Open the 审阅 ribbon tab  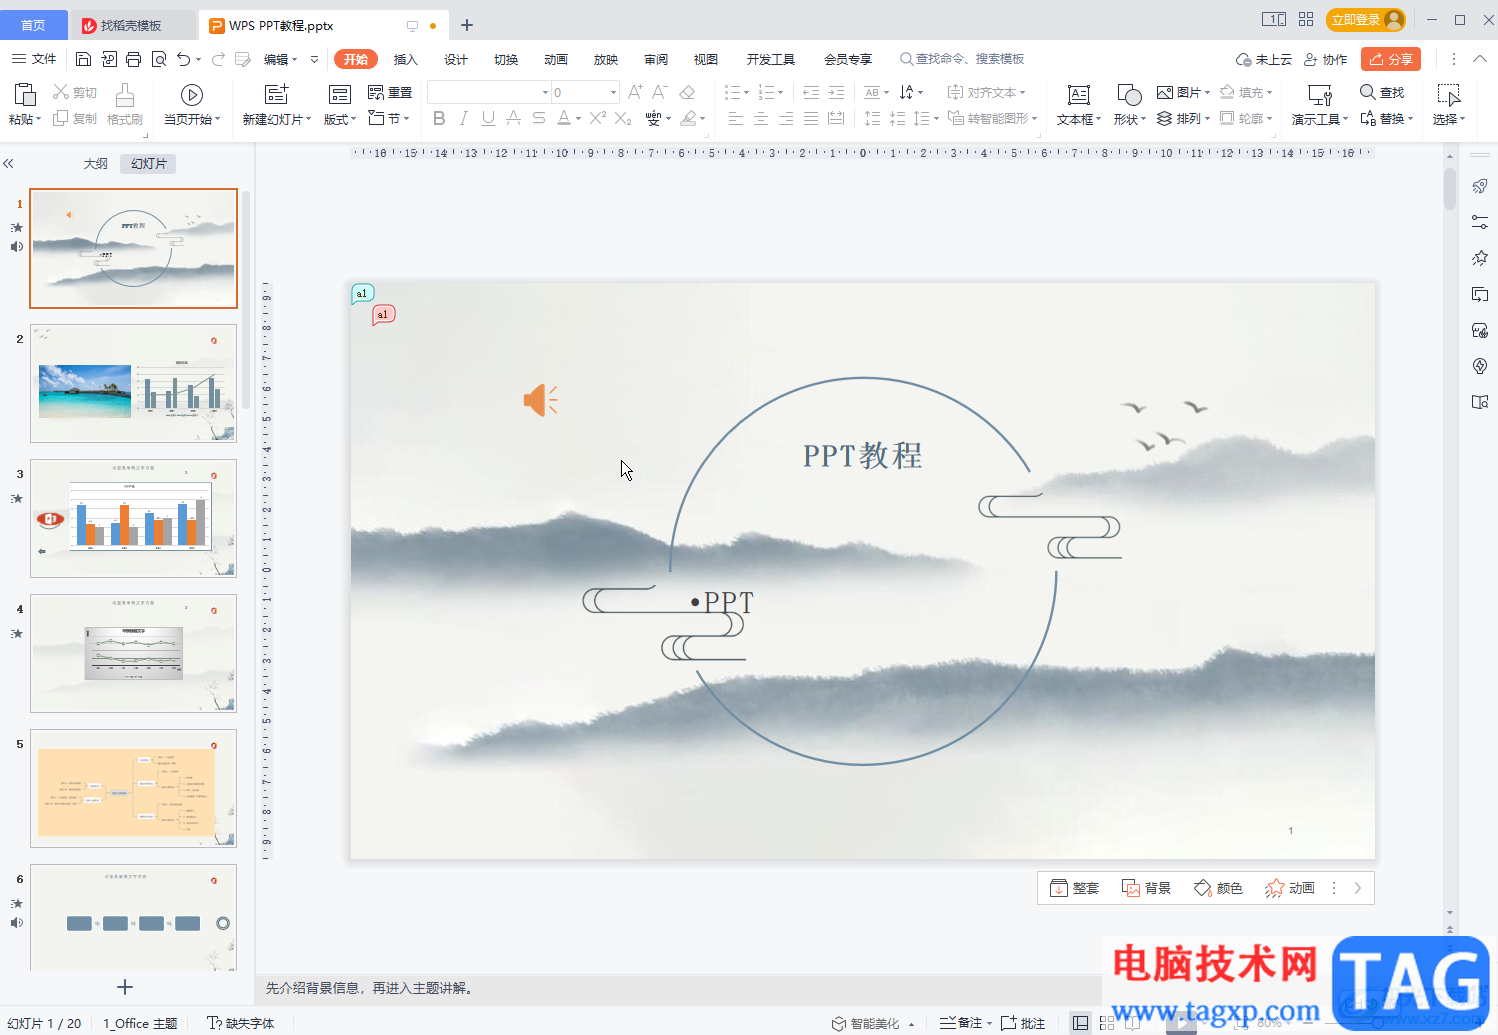655,59
